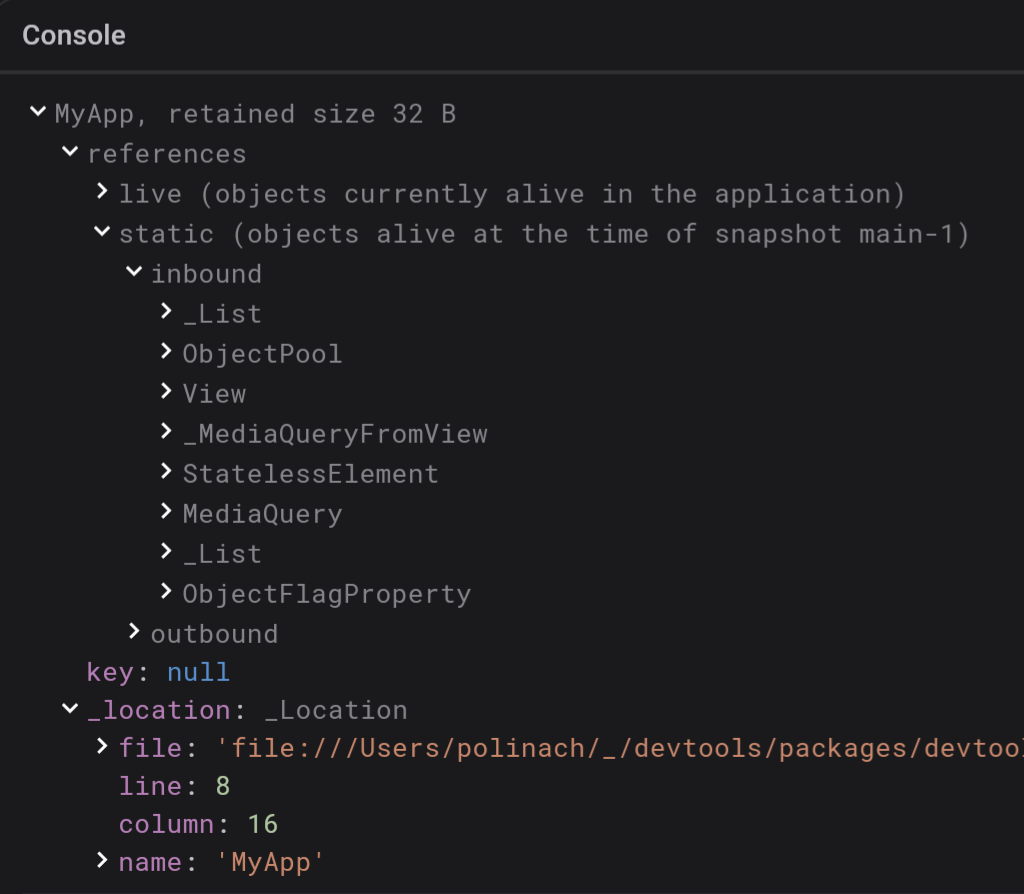Screen dimensions: 1024x894
Task: Collapse the _location property
Action: pyautogui.click(x=69, y=709)
